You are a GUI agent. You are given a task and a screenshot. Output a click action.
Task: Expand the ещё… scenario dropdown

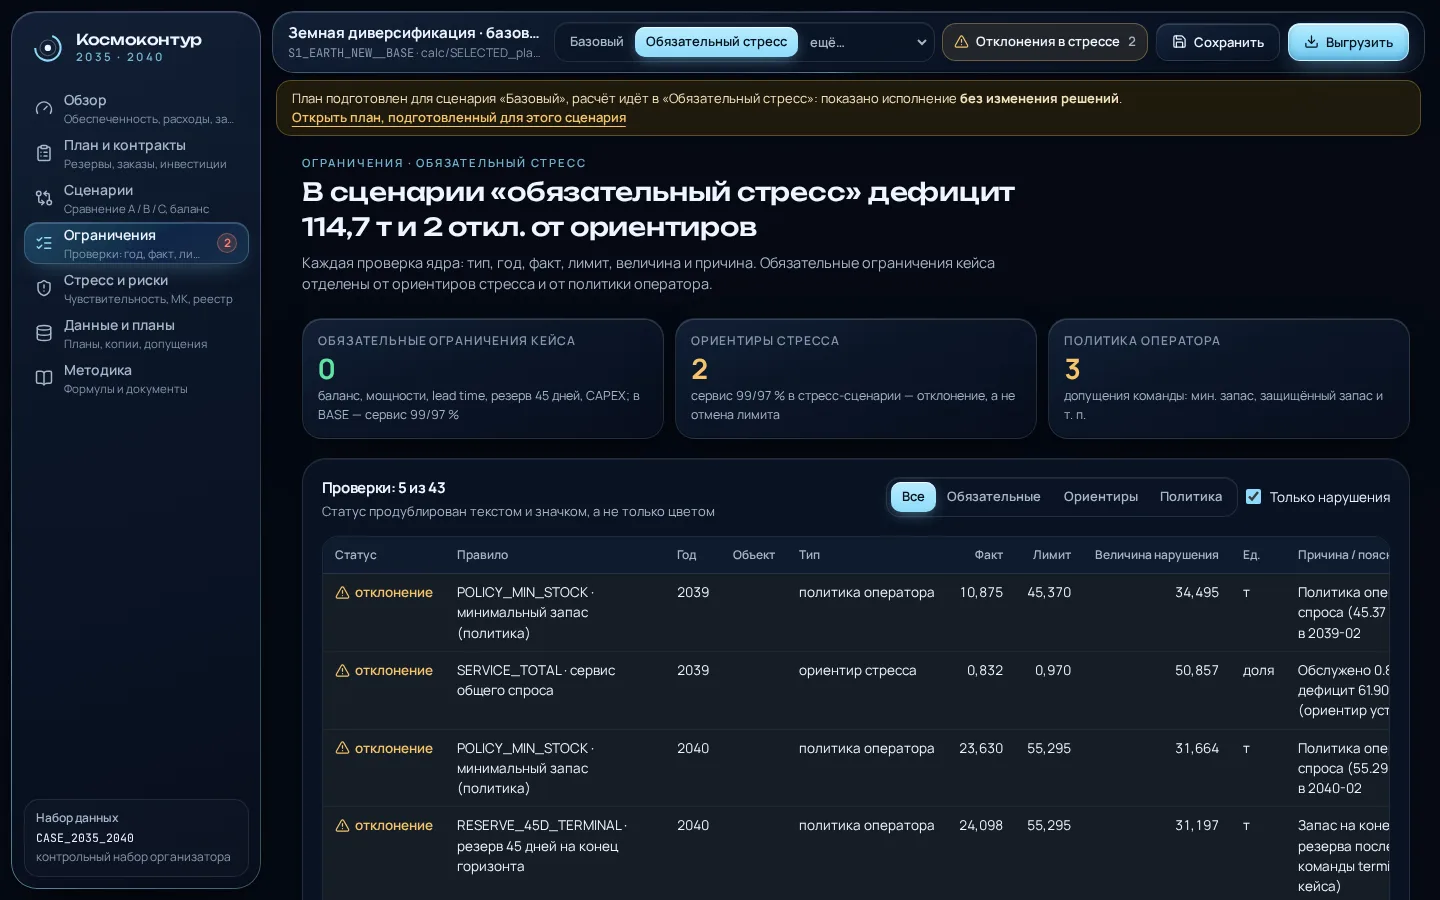[x=867, y=42]
